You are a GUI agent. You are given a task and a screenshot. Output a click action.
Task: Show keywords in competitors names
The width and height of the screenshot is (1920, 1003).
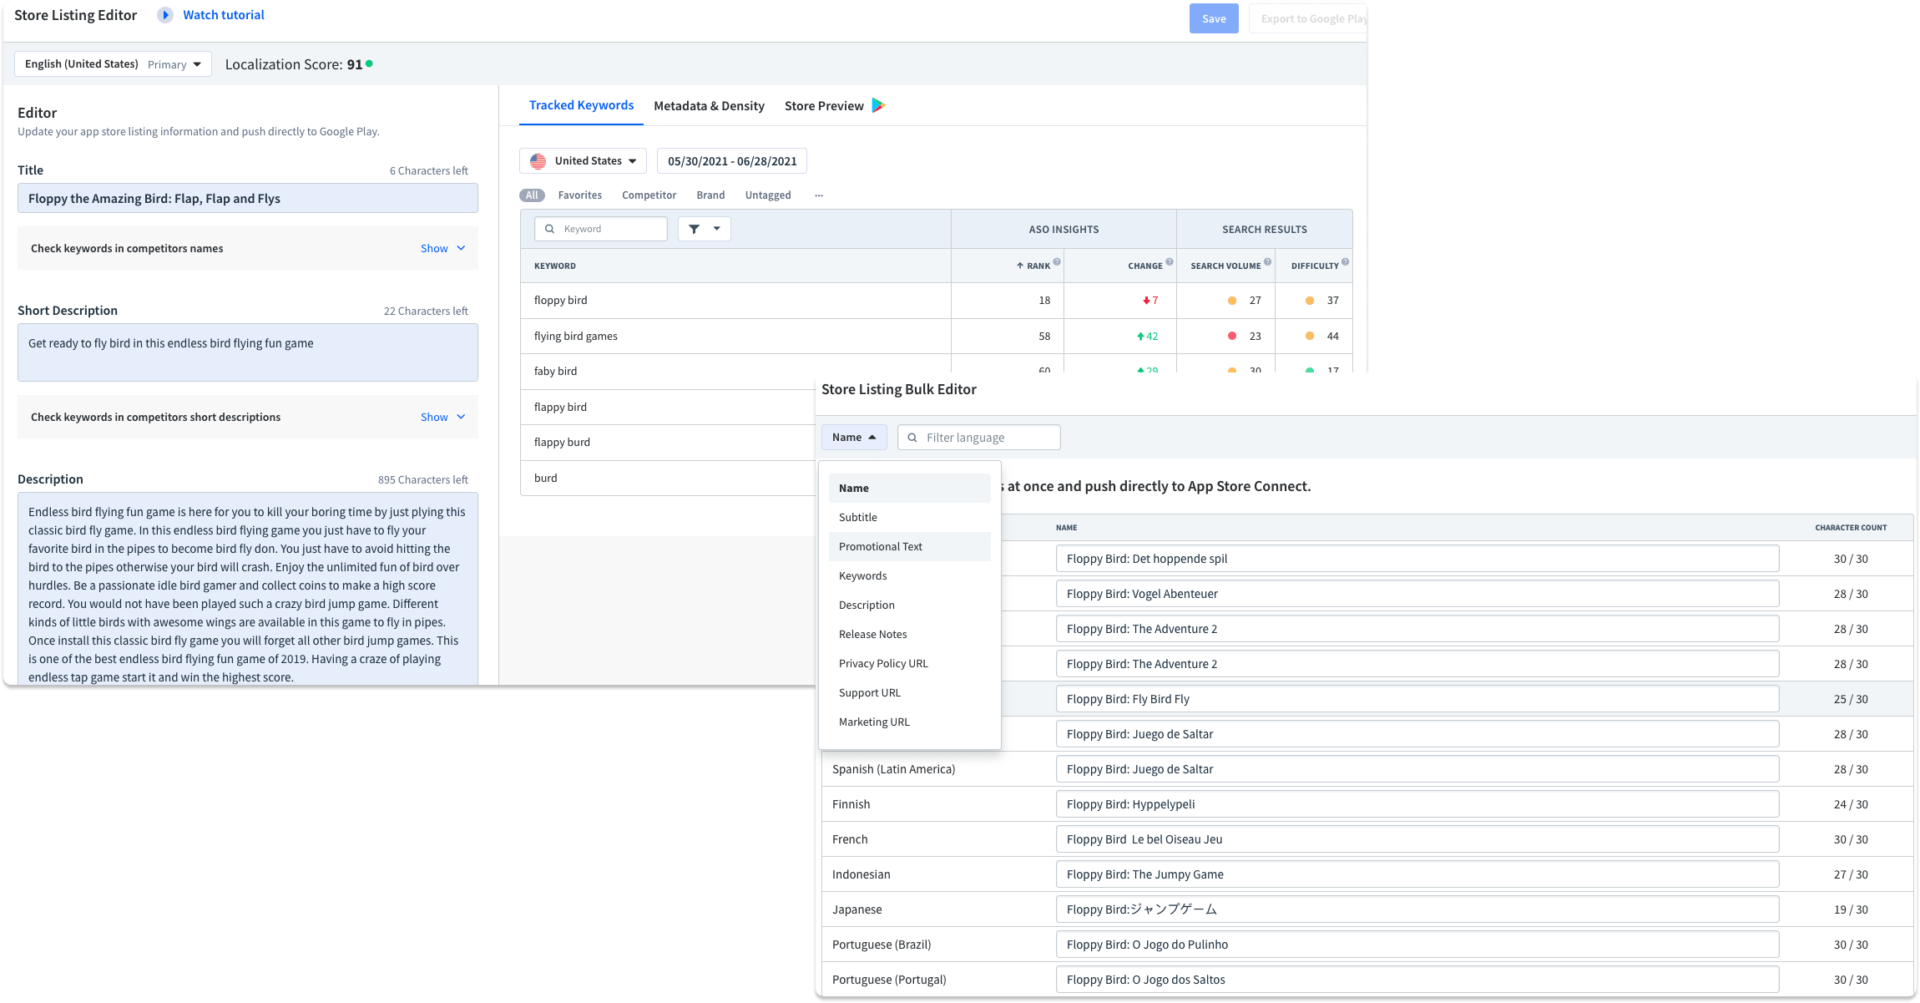(443, 248)
